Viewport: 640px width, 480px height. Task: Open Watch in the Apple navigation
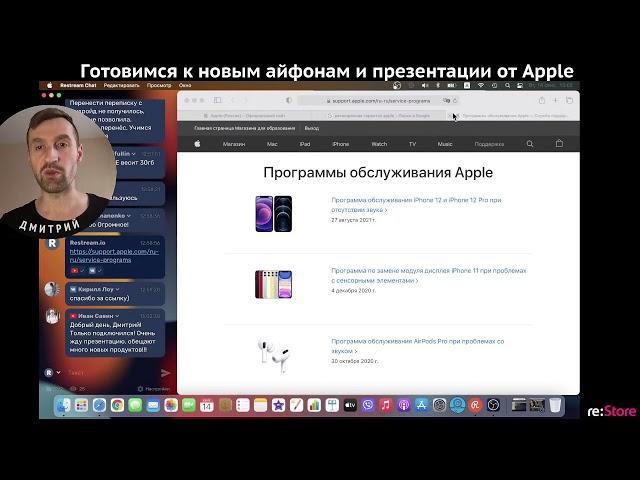pos(379,144)
